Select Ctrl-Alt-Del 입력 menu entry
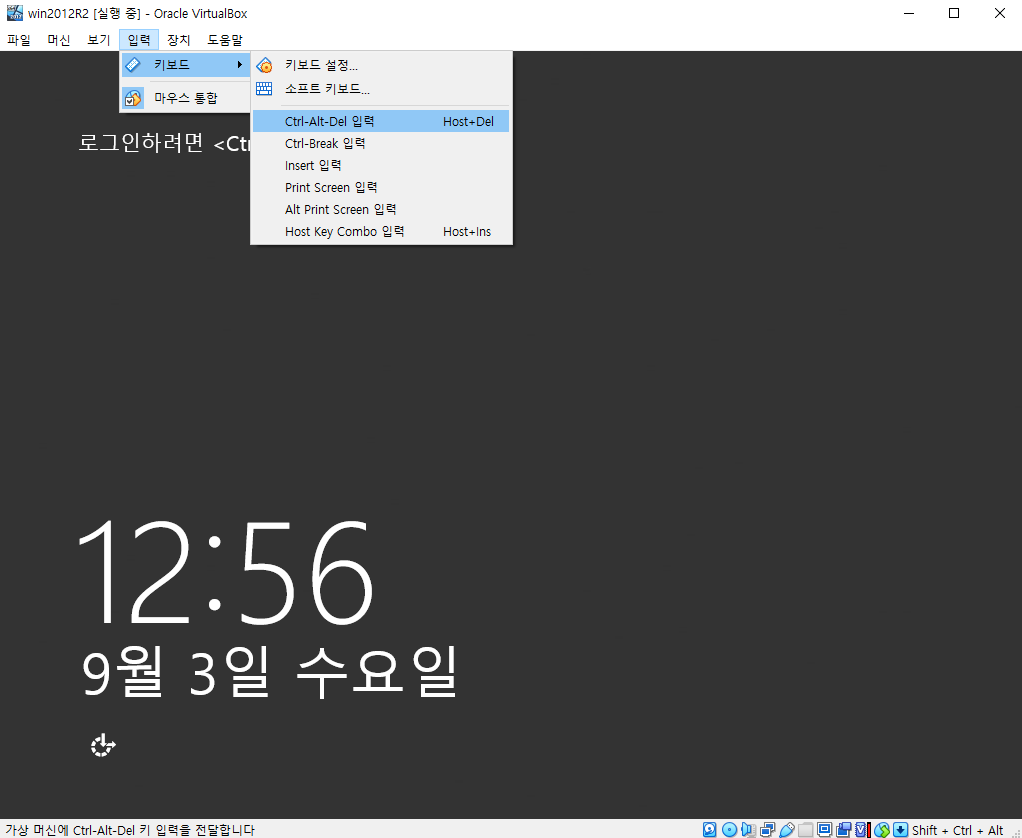Image resolution: width=1022 pixels, height=838 pixels. pyautogui.click(x=330, y=121)
